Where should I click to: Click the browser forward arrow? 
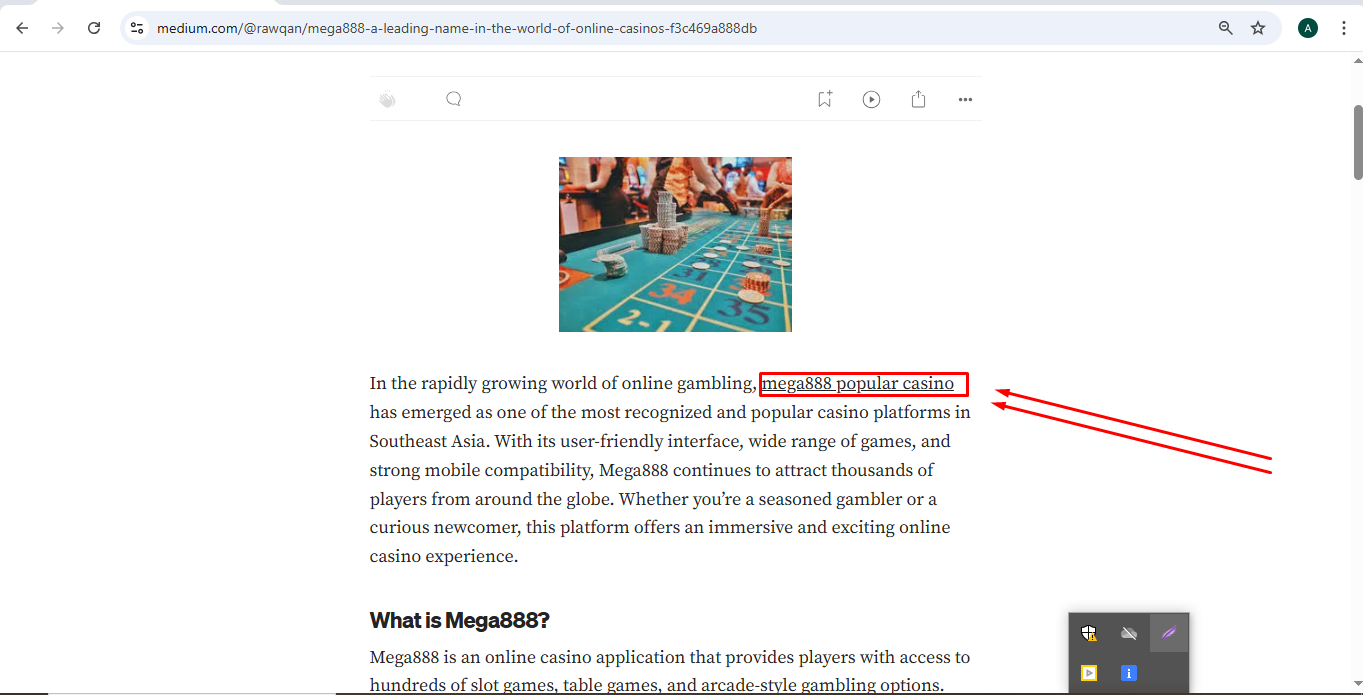pos(58,28)
